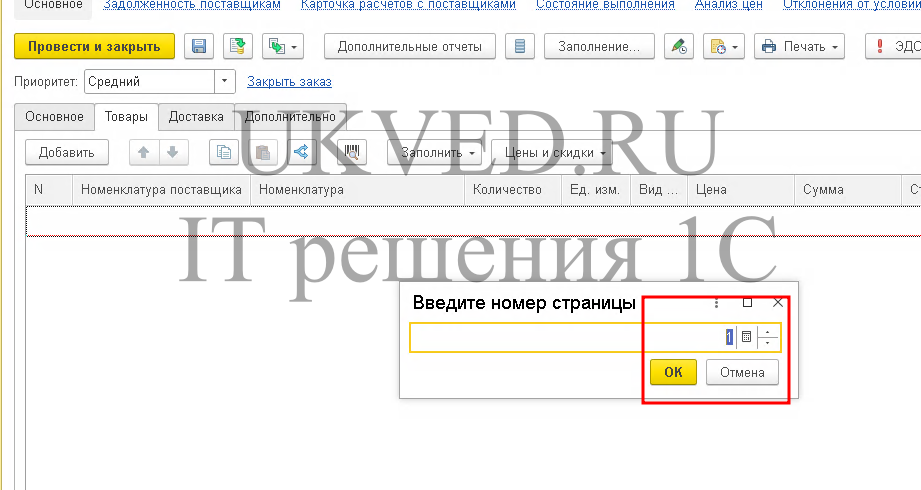Viewport: 921px width, 490px height.
Task: Click the Количество column header
Action: point(513,190)
